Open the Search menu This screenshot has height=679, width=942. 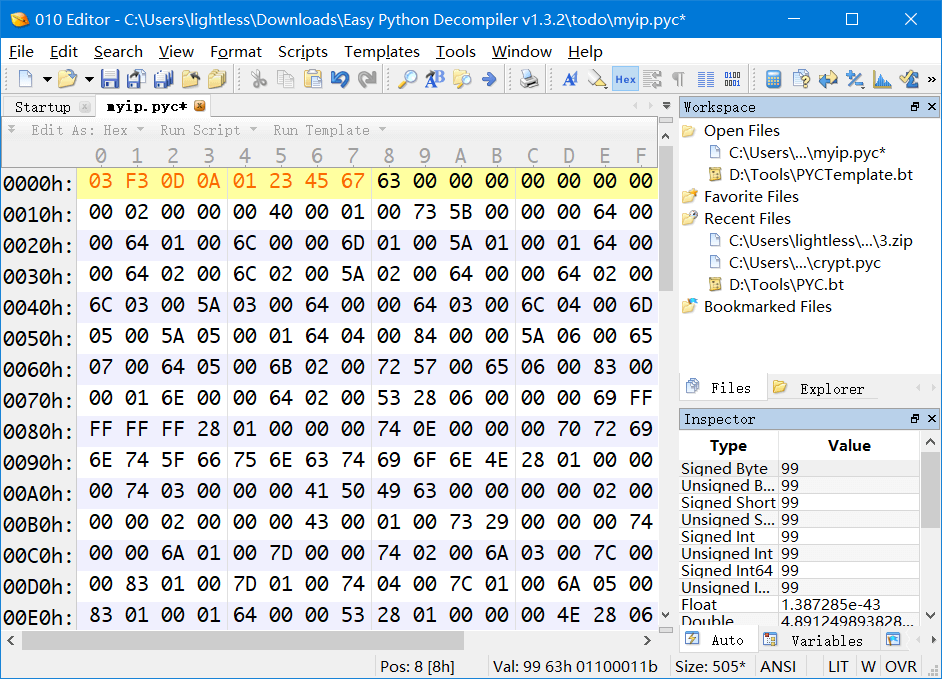pyautogui.click(x=118, y=52)
